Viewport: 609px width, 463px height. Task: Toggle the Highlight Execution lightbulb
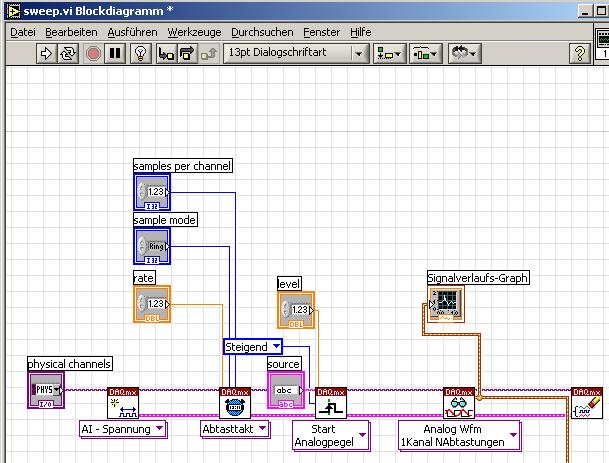tap(141, 53)
